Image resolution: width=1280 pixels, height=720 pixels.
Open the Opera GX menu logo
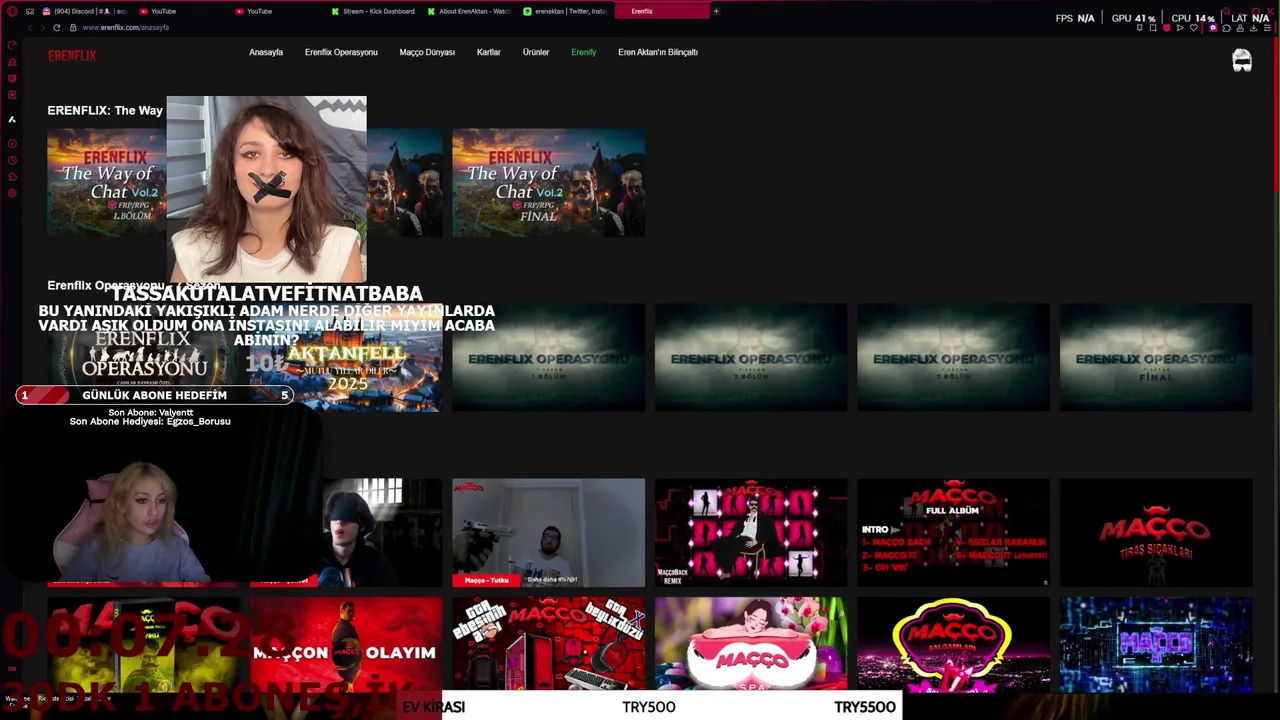(x=12, y=11)
